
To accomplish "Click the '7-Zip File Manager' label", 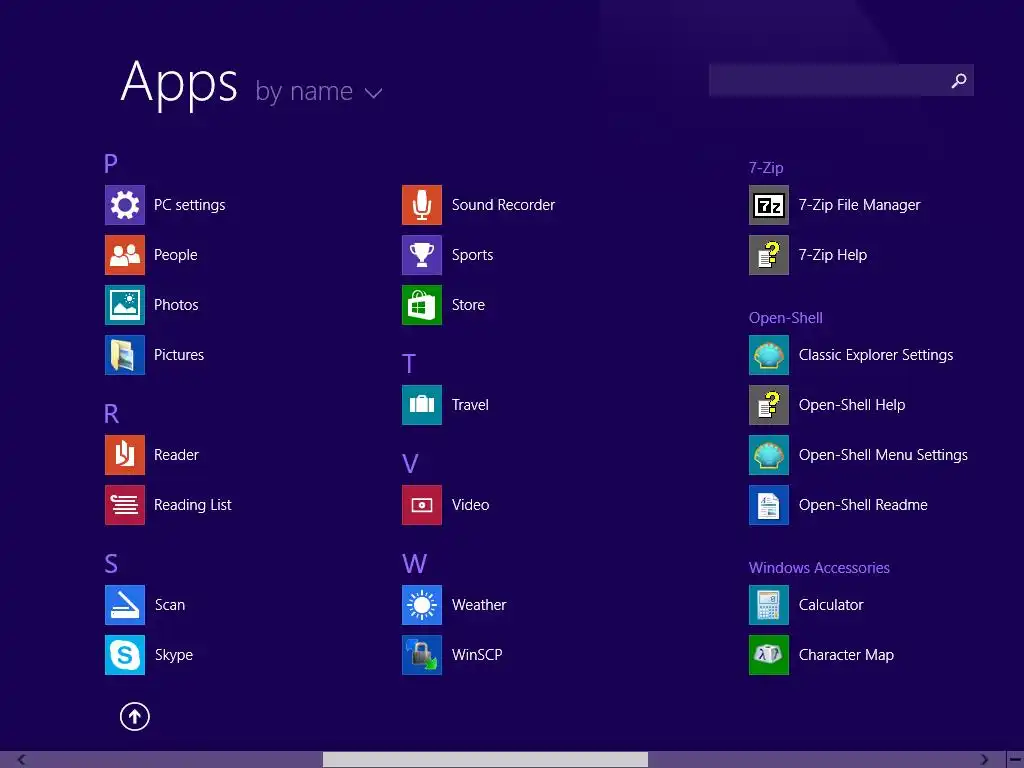I will click(x=859, y=205).
